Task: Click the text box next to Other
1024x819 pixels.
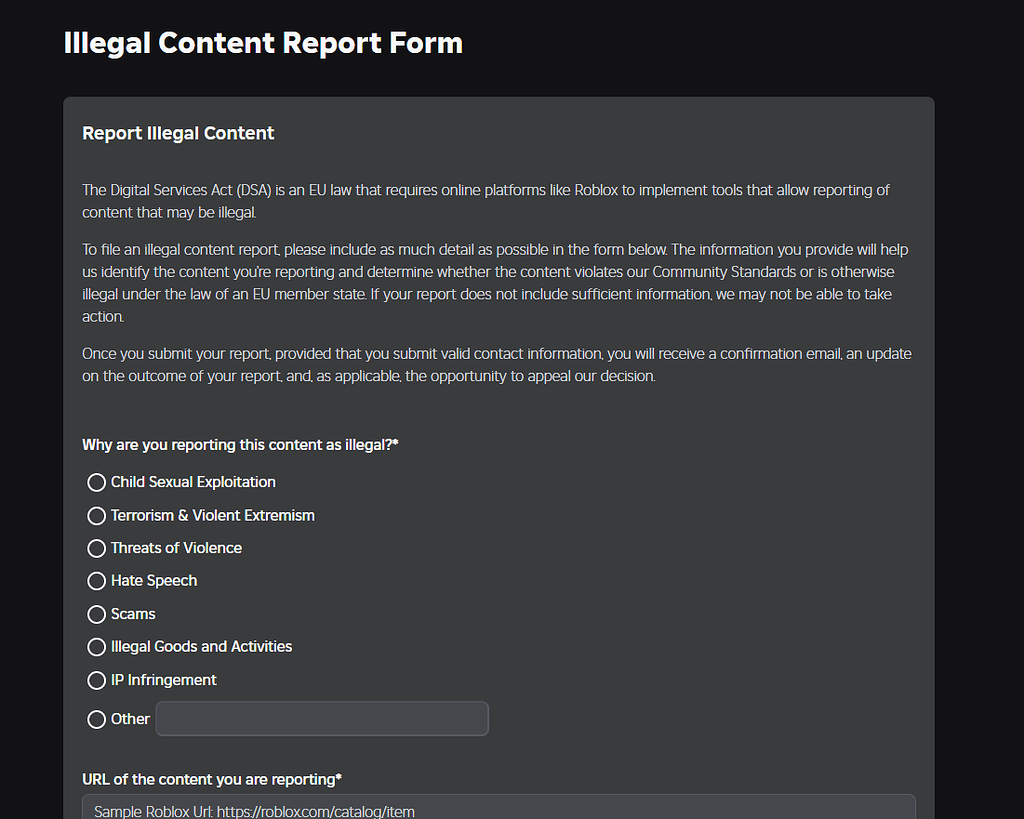Action: tap(321, 719)
